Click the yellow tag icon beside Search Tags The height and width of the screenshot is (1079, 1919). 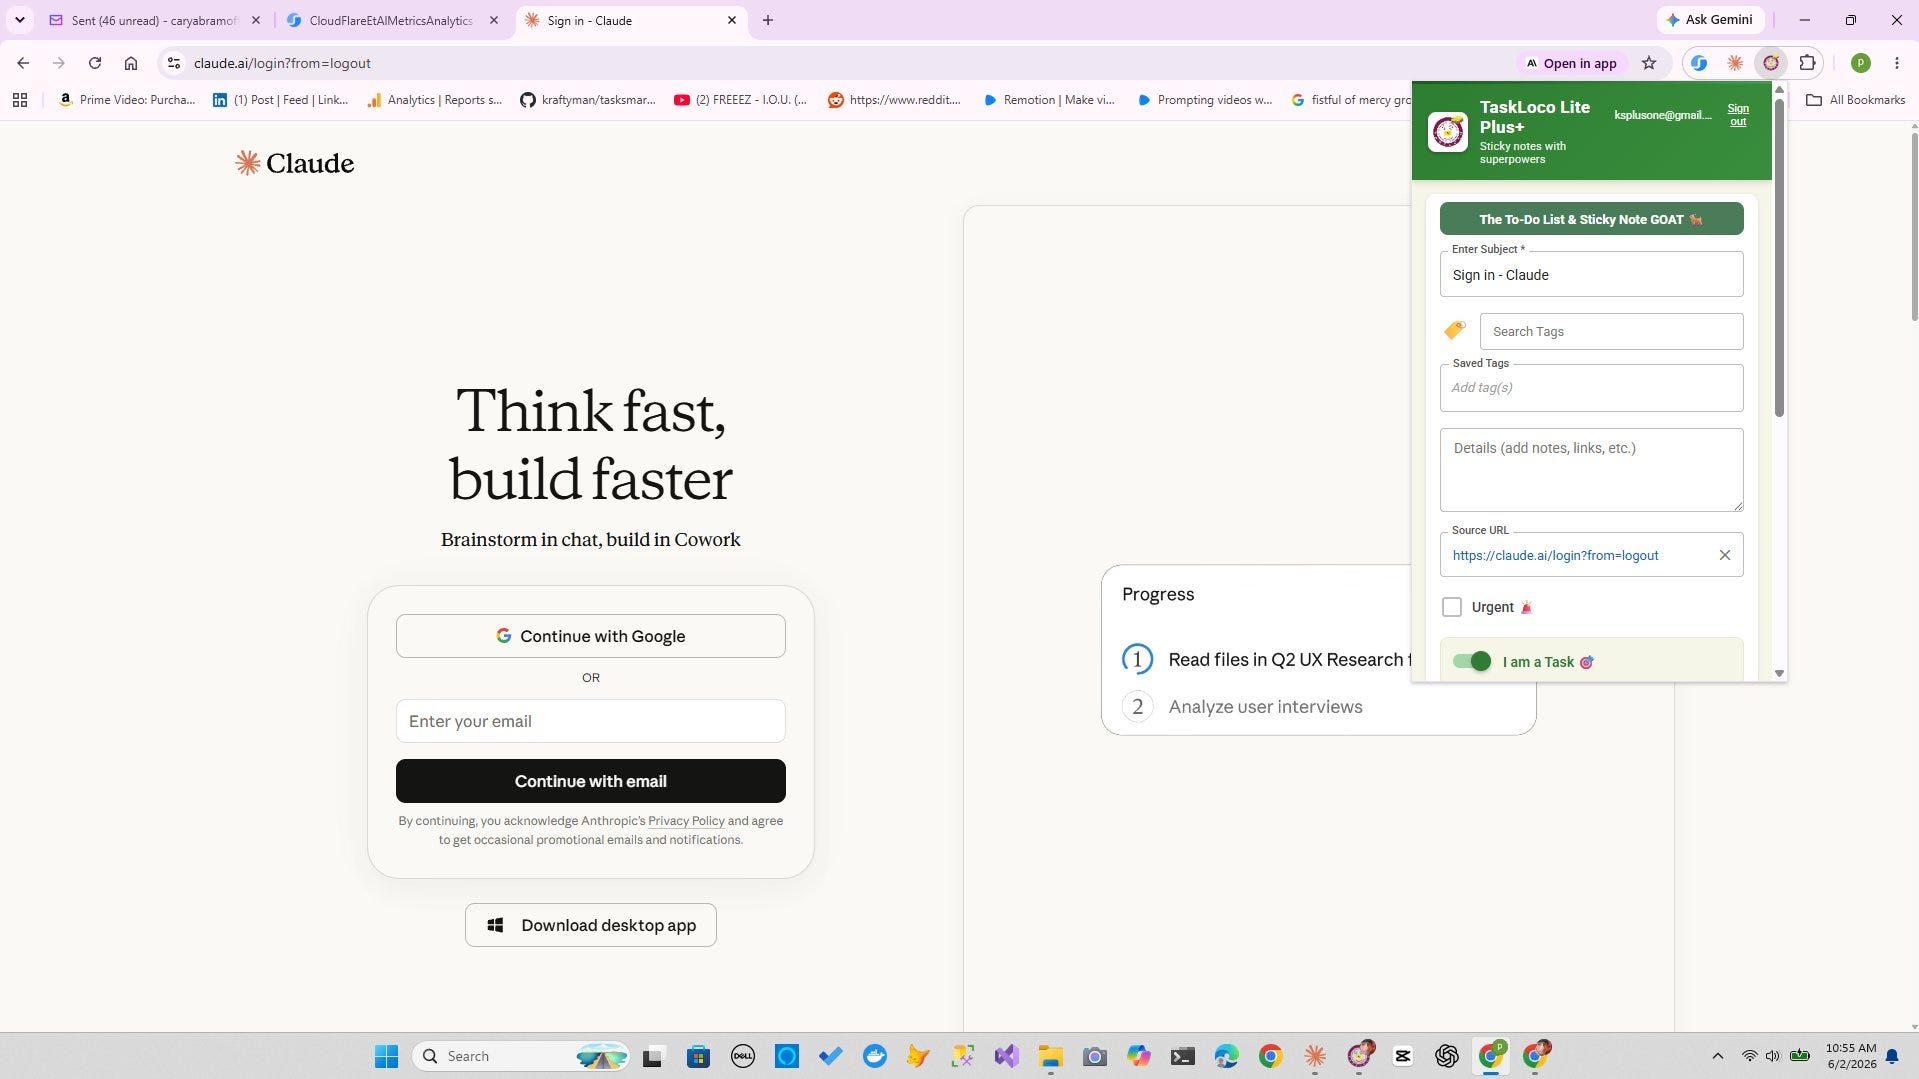1455,329
